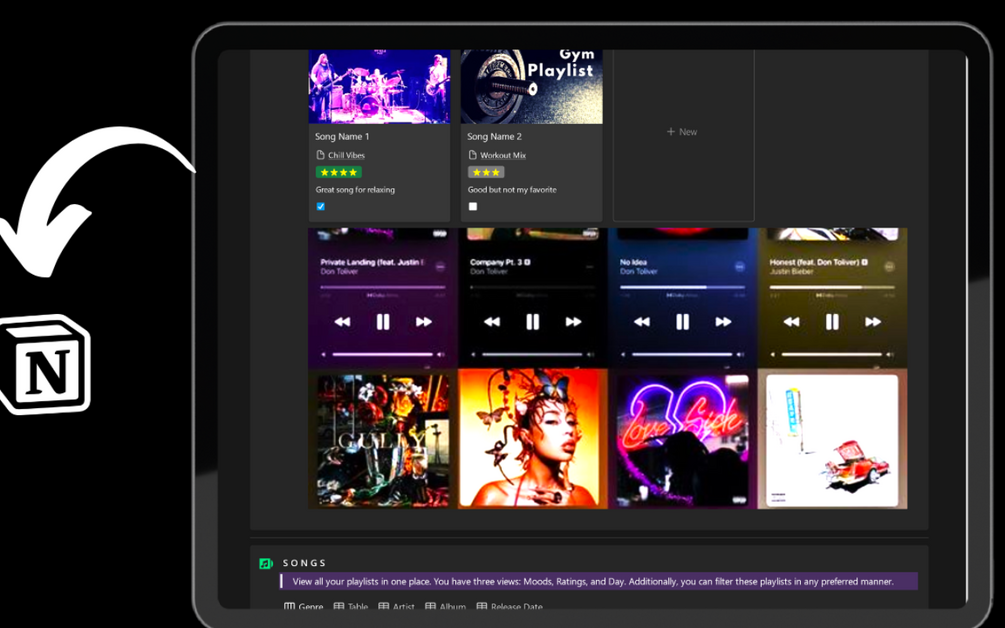Open the Song Name 1 band cover image

coord(379,87)
